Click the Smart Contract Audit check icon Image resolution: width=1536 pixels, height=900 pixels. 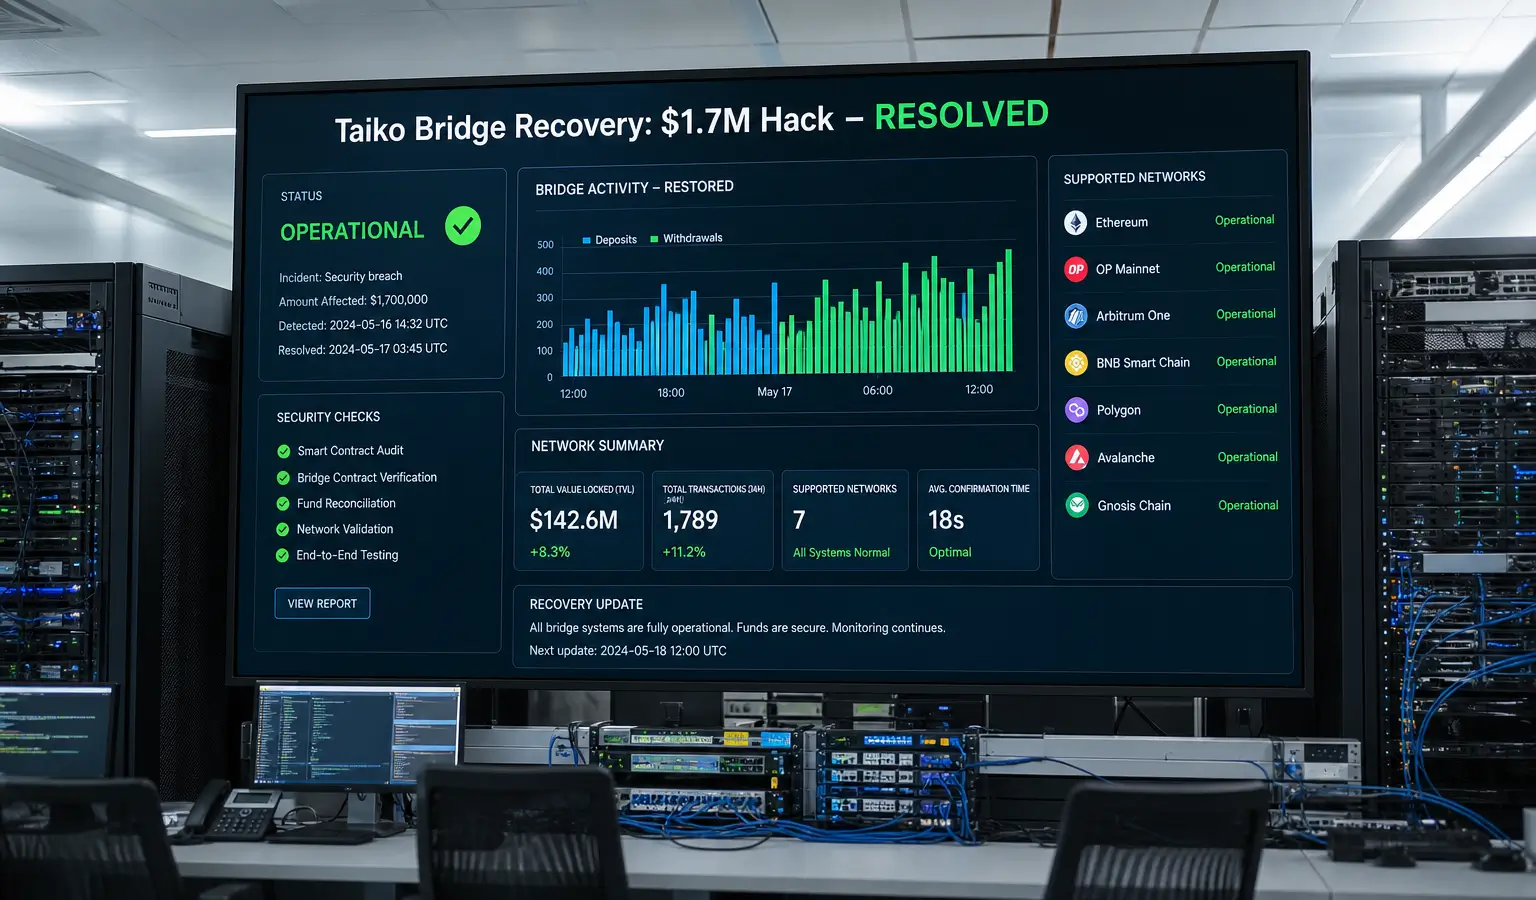(284, 451)
